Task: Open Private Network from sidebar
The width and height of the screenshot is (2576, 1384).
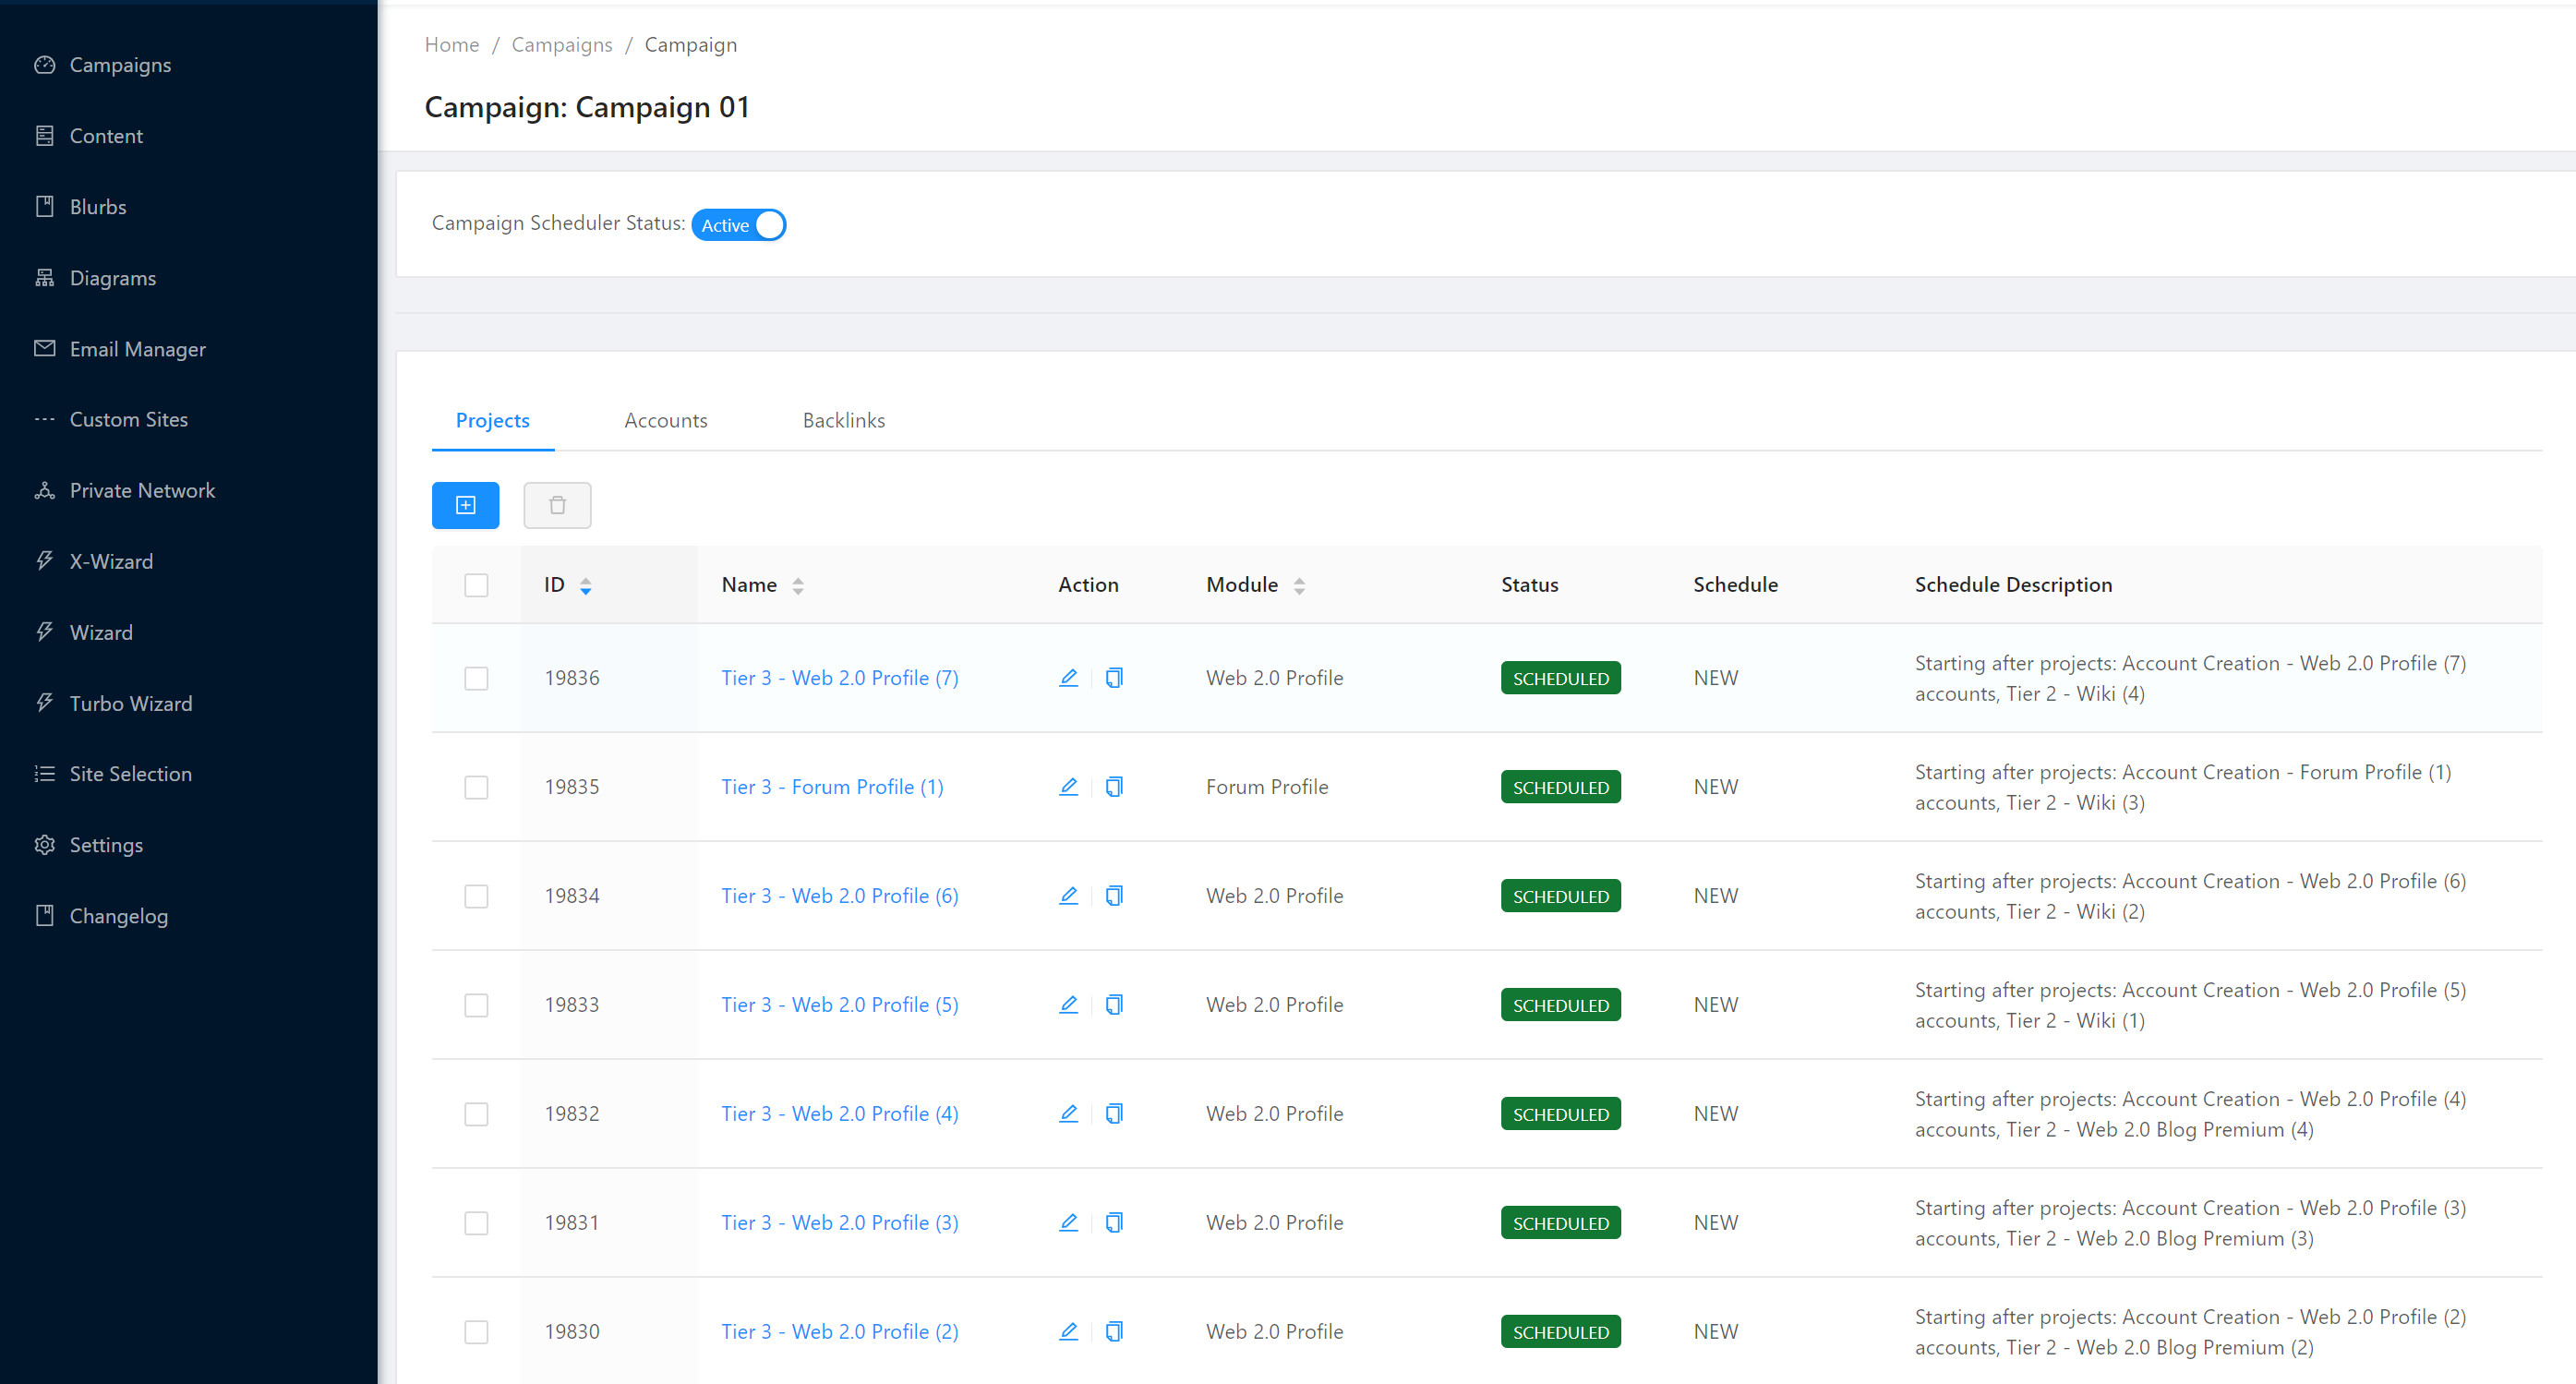Action: click(142, 490)
